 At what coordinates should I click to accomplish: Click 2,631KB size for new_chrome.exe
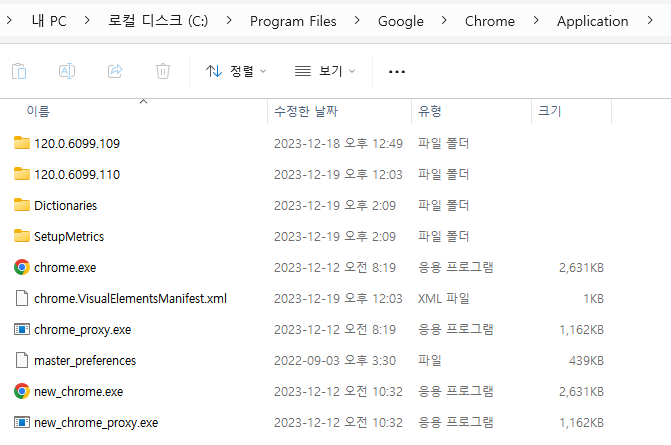point(582,392)
